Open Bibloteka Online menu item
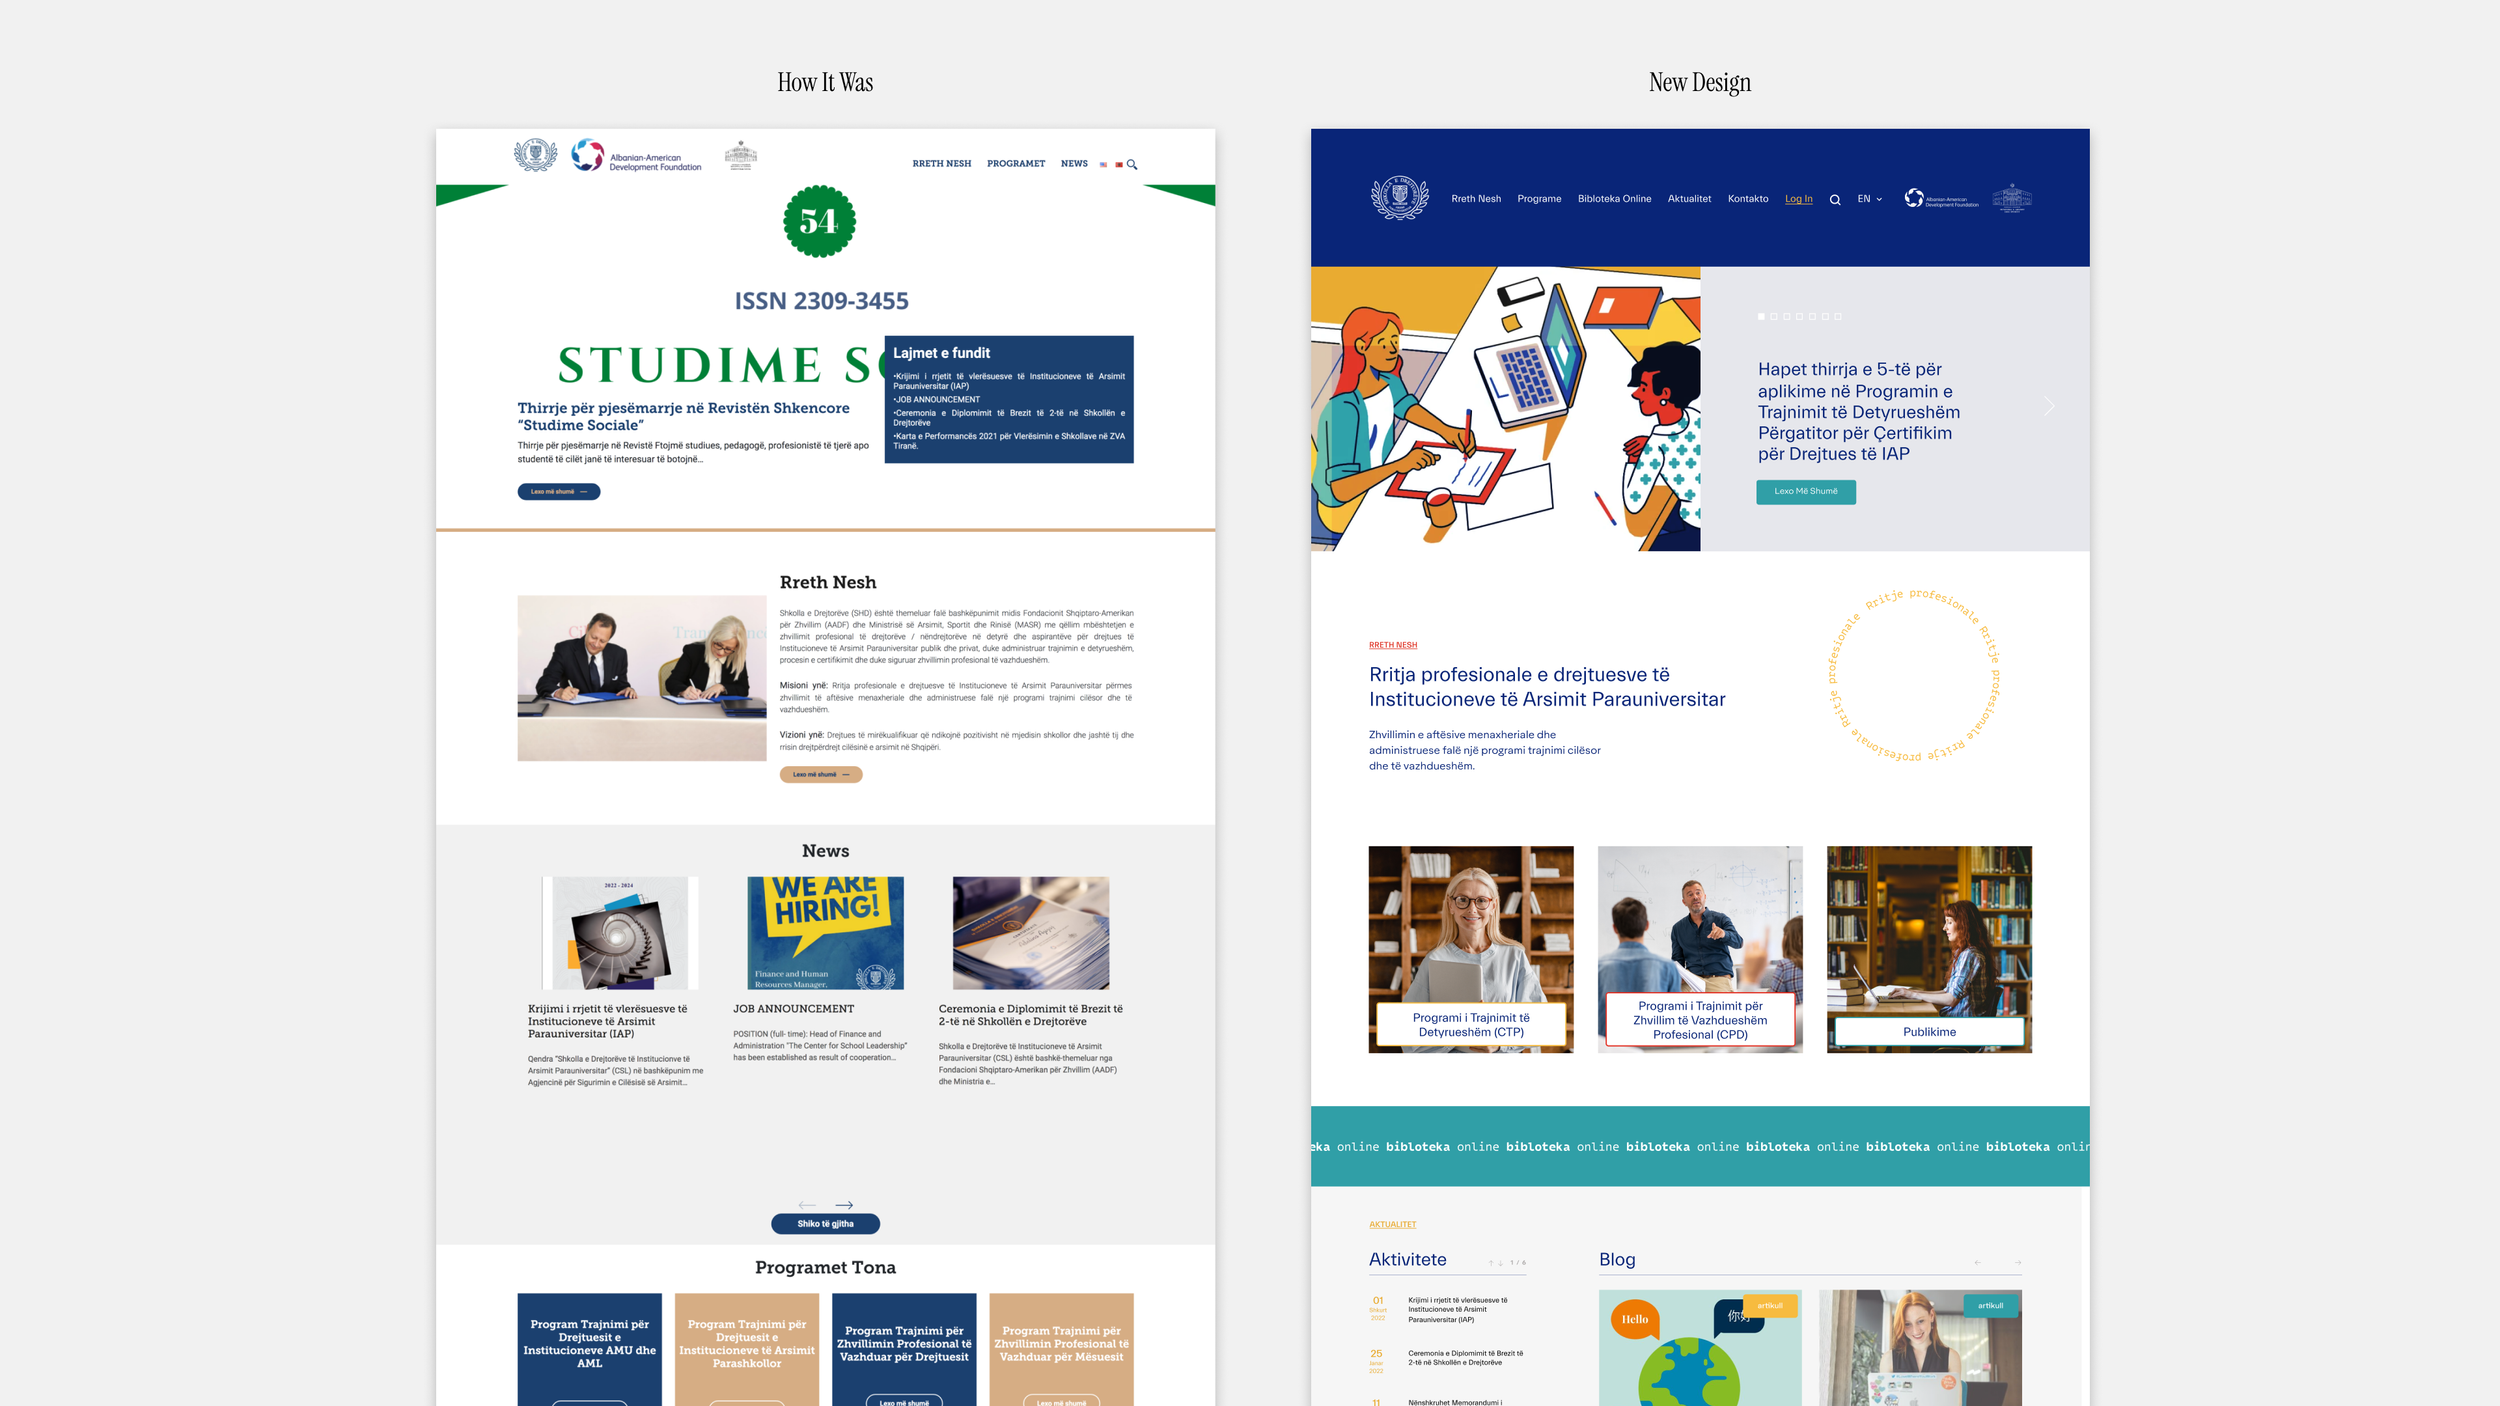 coord(1614,199)
